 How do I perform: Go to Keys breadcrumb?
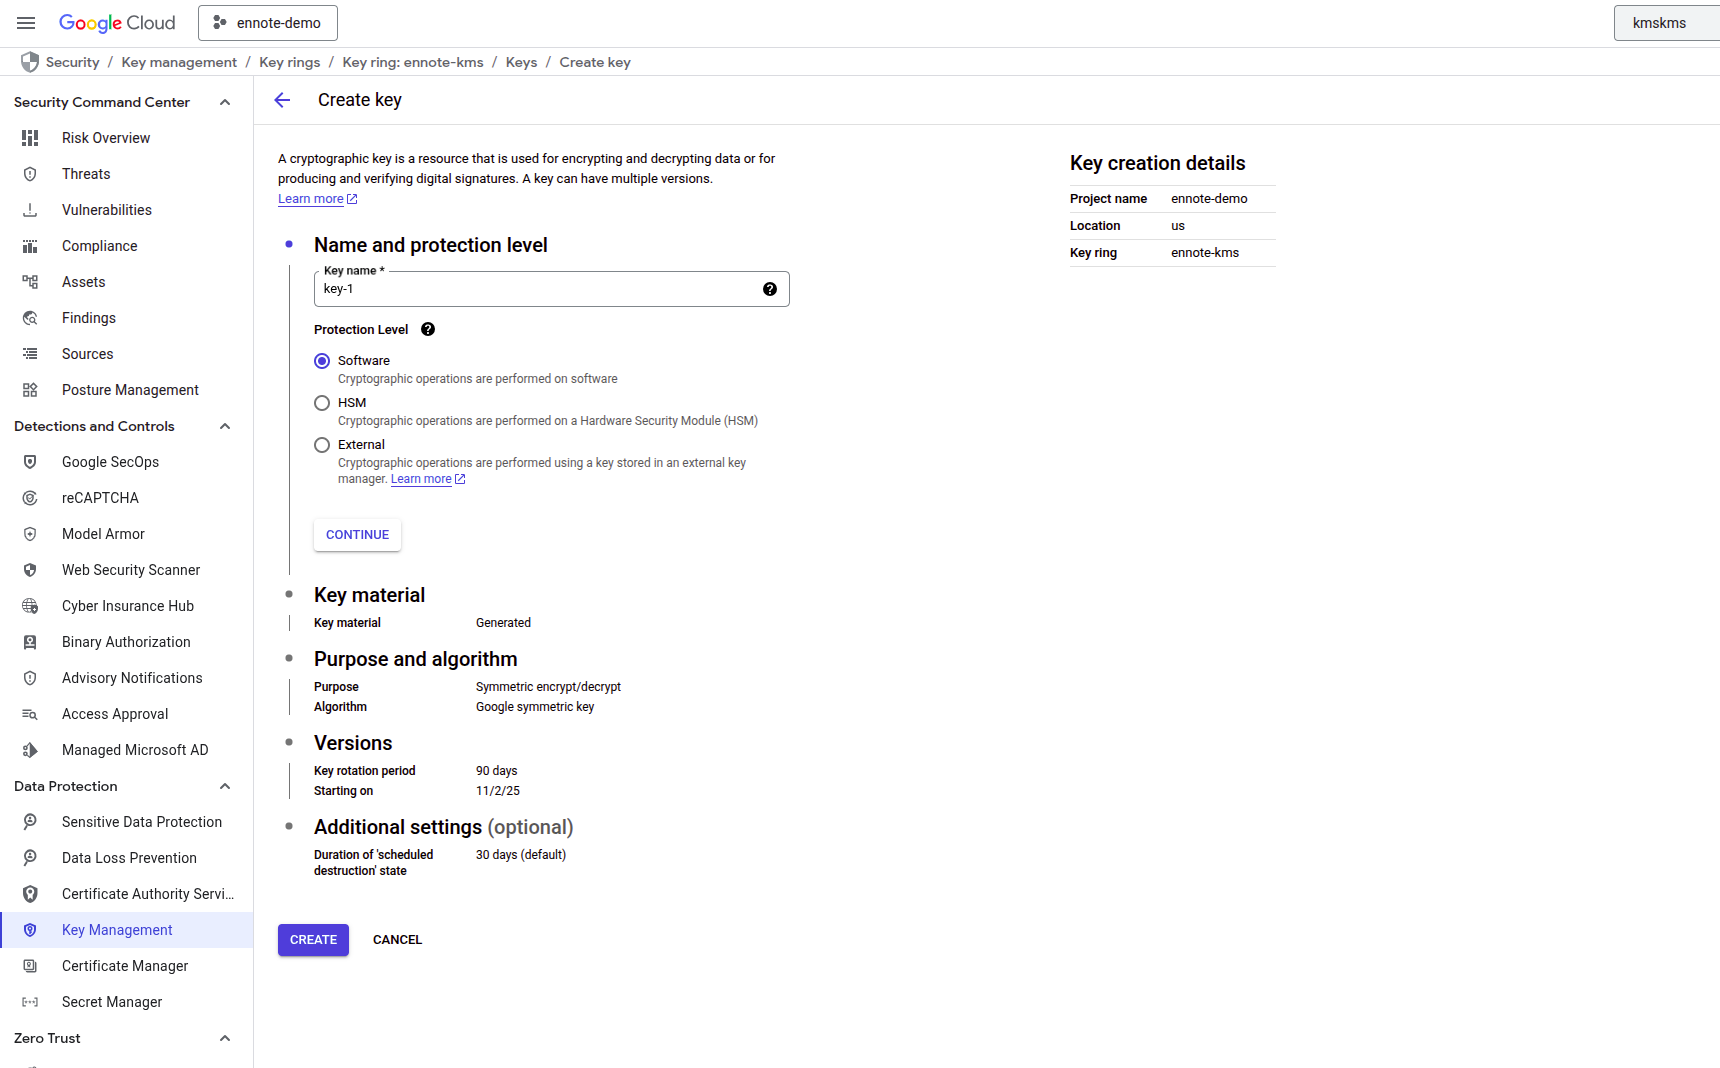(521, 62)
